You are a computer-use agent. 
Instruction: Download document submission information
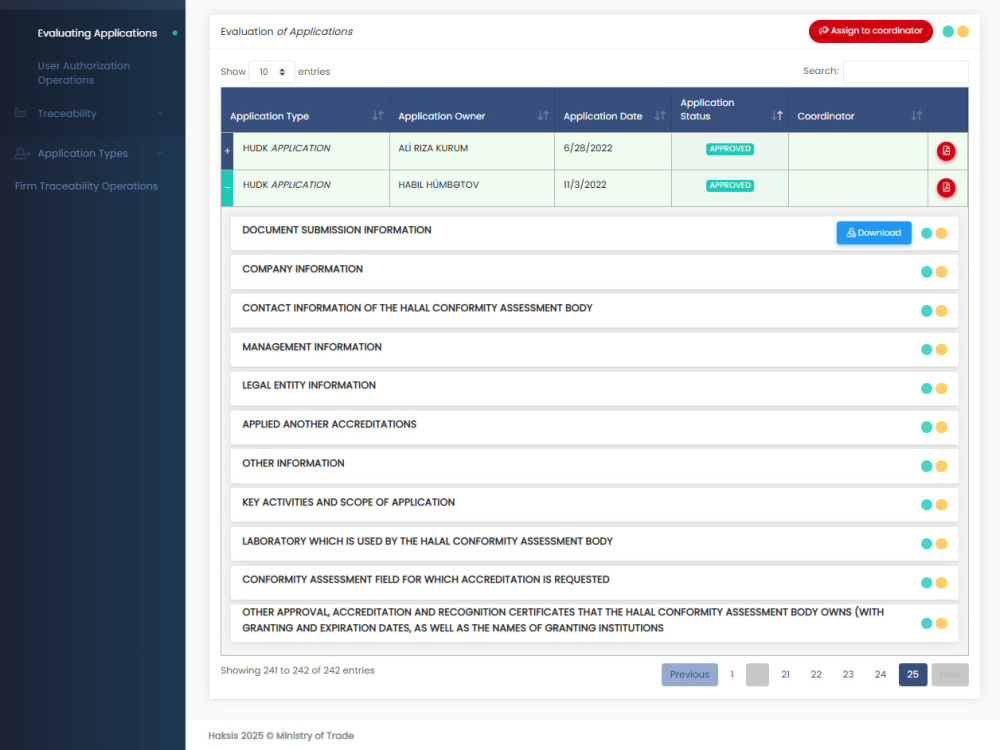tap(874, 233)
